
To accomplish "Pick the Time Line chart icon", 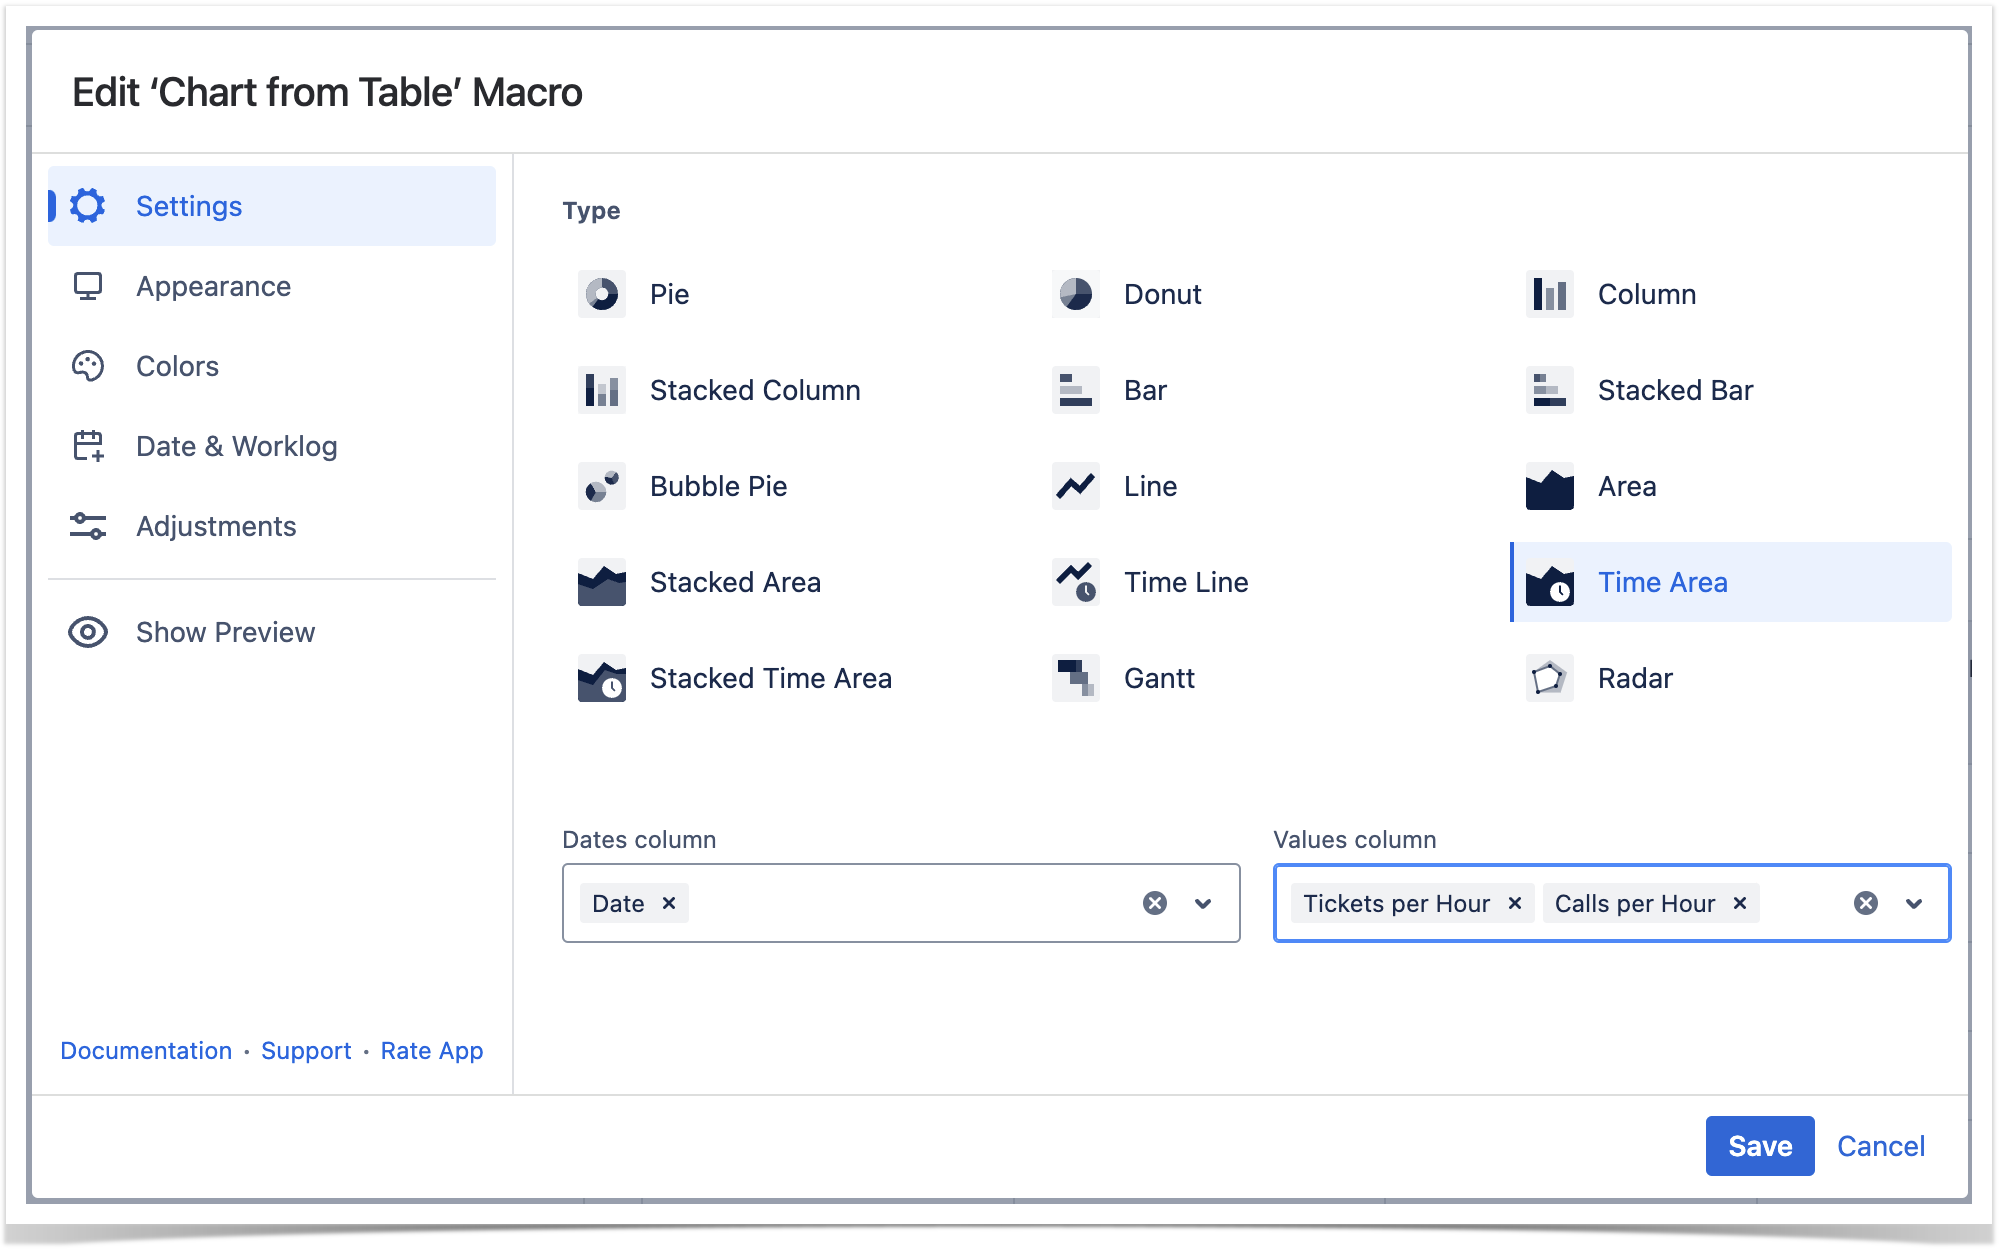I will pos(1075,582).
